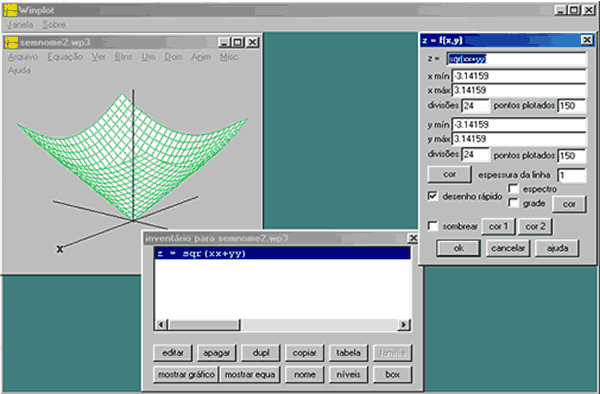Image resolution: width=600 pixels, height=394 pixels.
Task: Open line color with the cor button
Action: coord(449,174)
